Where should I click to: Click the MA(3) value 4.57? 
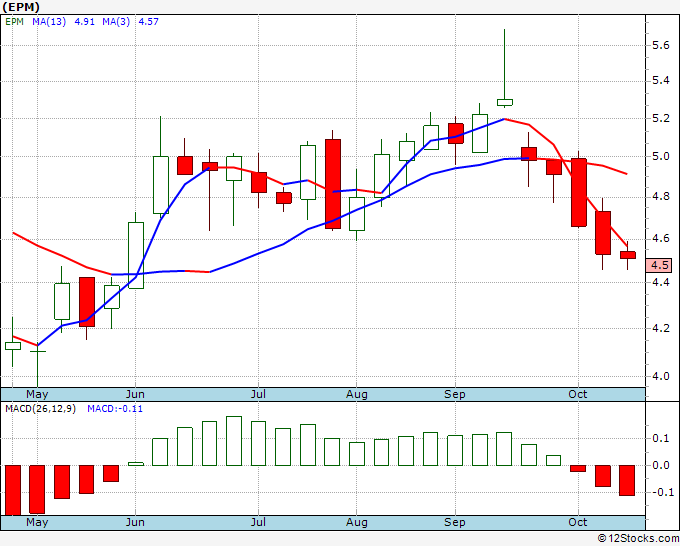148,22
